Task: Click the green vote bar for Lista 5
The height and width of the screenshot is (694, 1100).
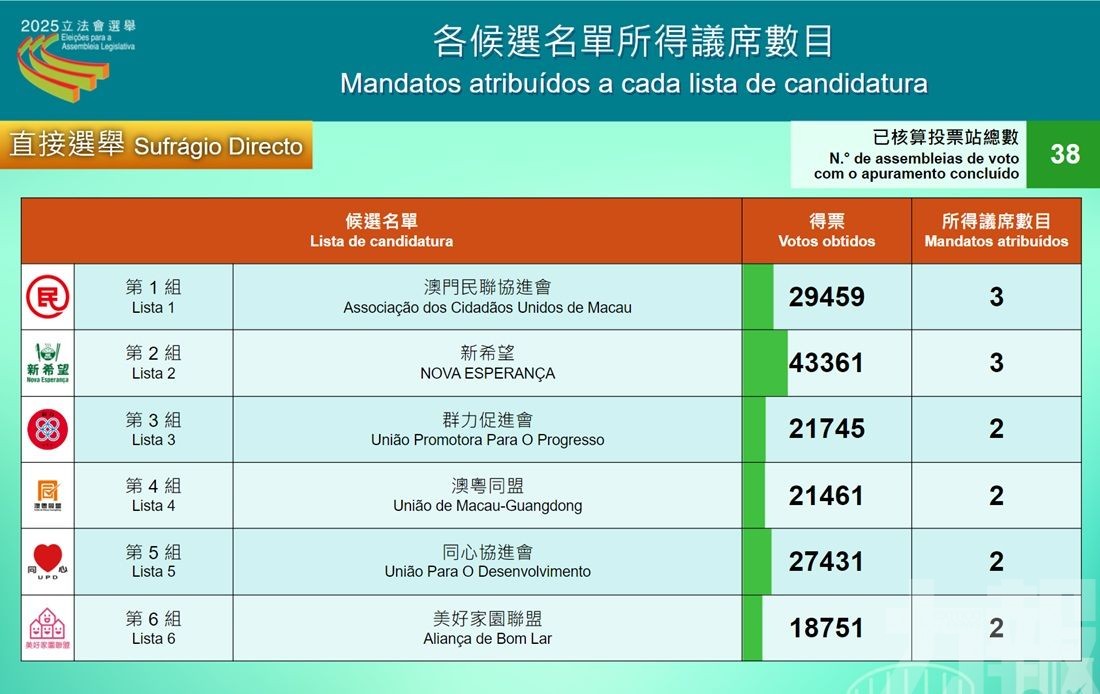Action: coord(757,561)
